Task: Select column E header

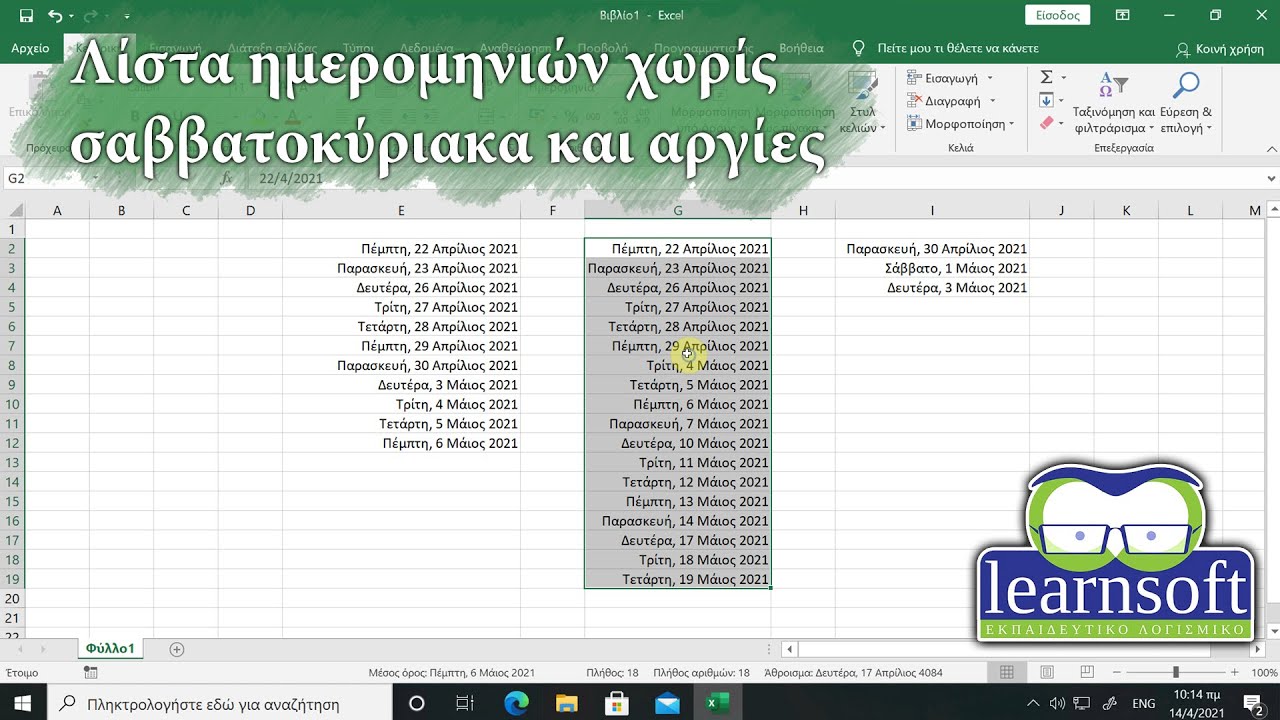Action: tap(401, 210)
